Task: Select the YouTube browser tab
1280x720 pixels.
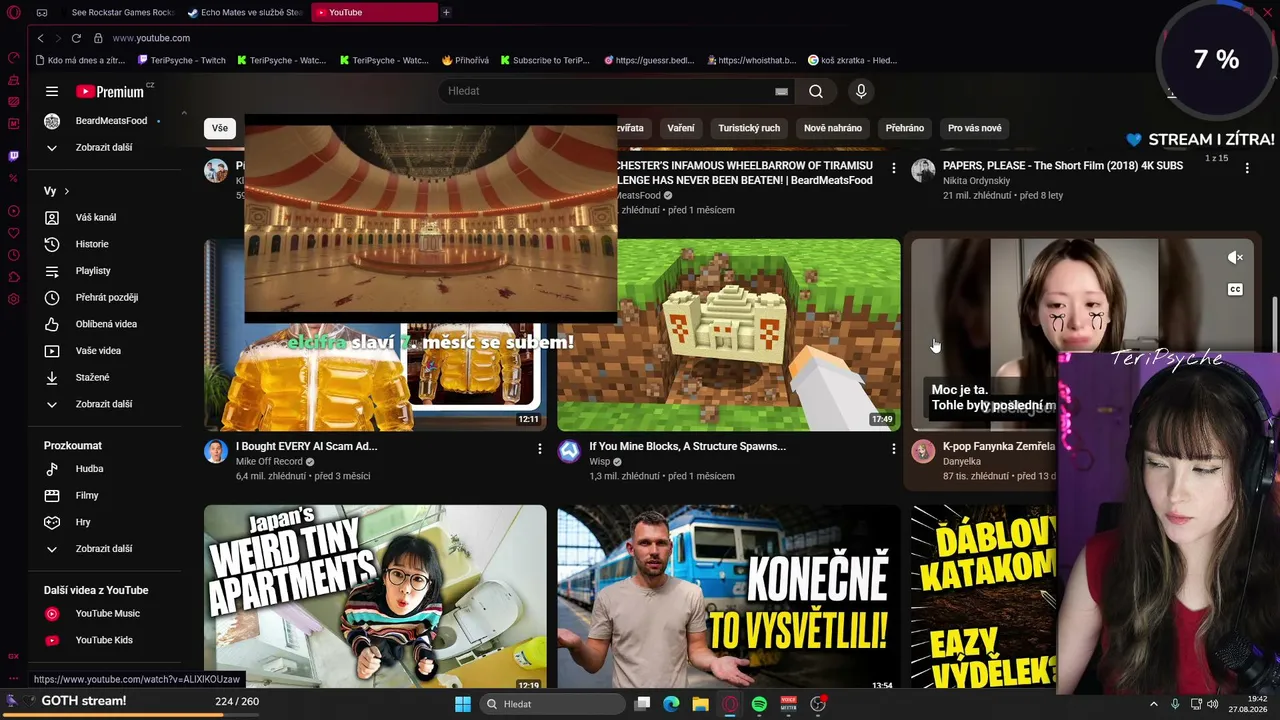Action: [x=374, y=12]
